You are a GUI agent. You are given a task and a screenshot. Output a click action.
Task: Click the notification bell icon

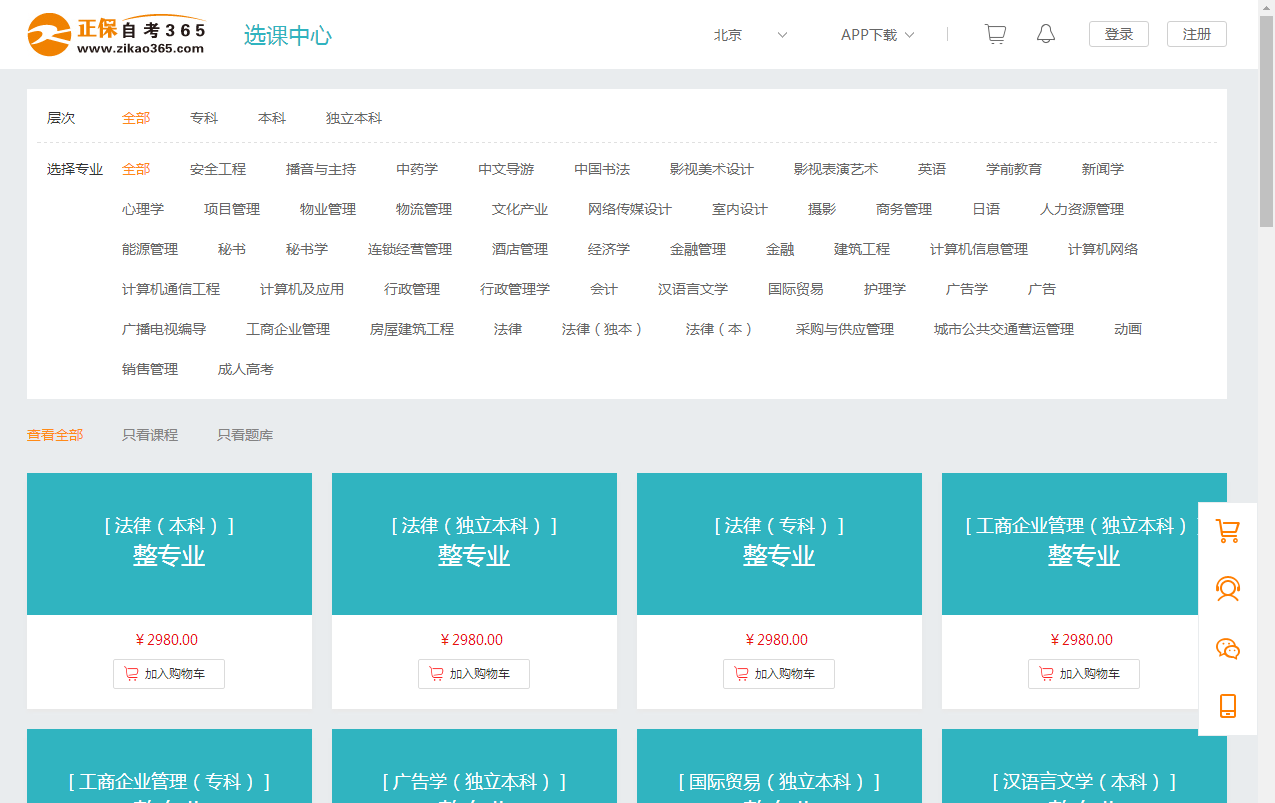[1046, 34]
